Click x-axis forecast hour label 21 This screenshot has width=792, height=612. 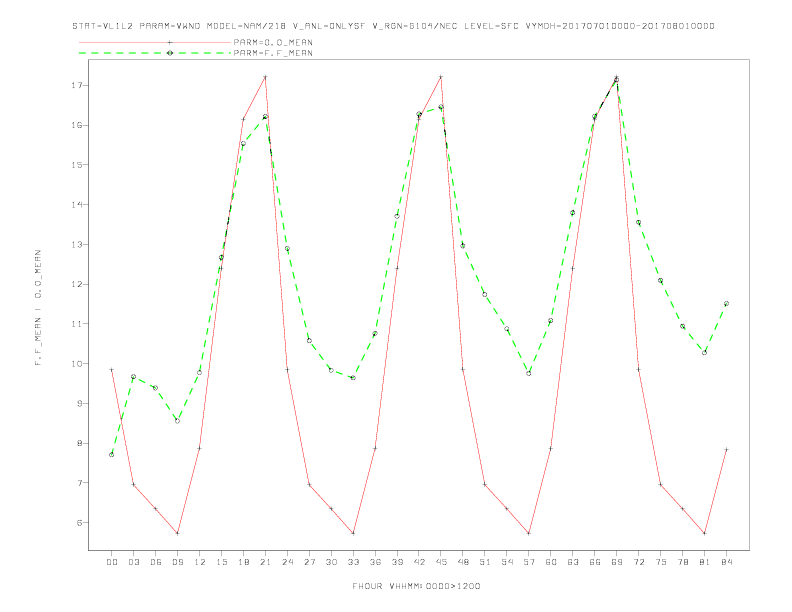(x=265, y=562)
